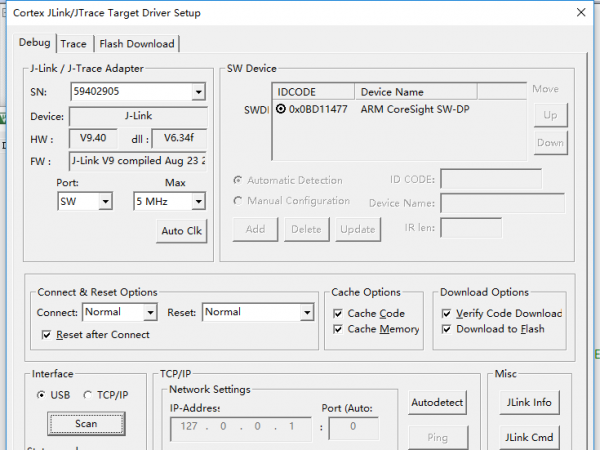Select the USB interface radio button

41,395
